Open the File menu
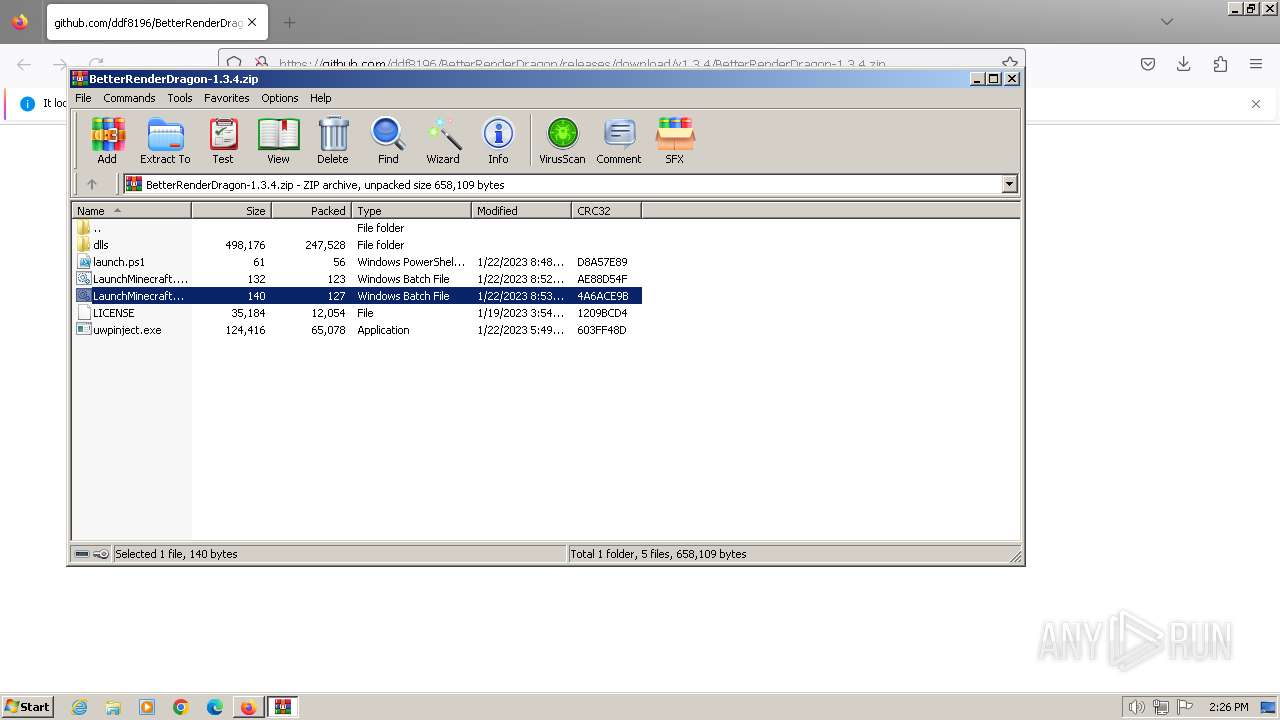1280x720 pixels. [x=83, y=98]
